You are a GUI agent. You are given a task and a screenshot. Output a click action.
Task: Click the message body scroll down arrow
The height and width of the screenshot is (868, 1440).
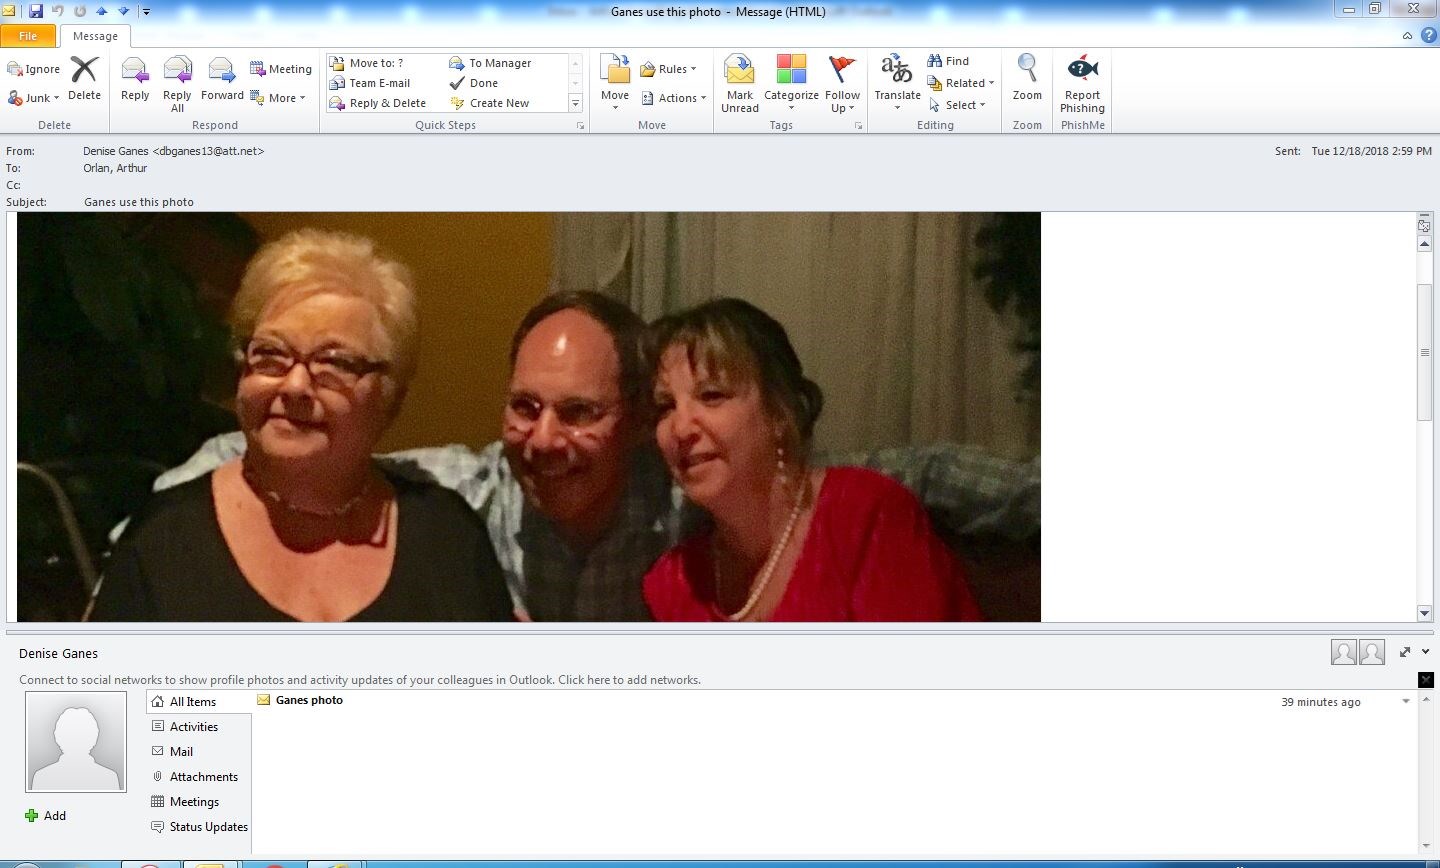coord(1424,613)
